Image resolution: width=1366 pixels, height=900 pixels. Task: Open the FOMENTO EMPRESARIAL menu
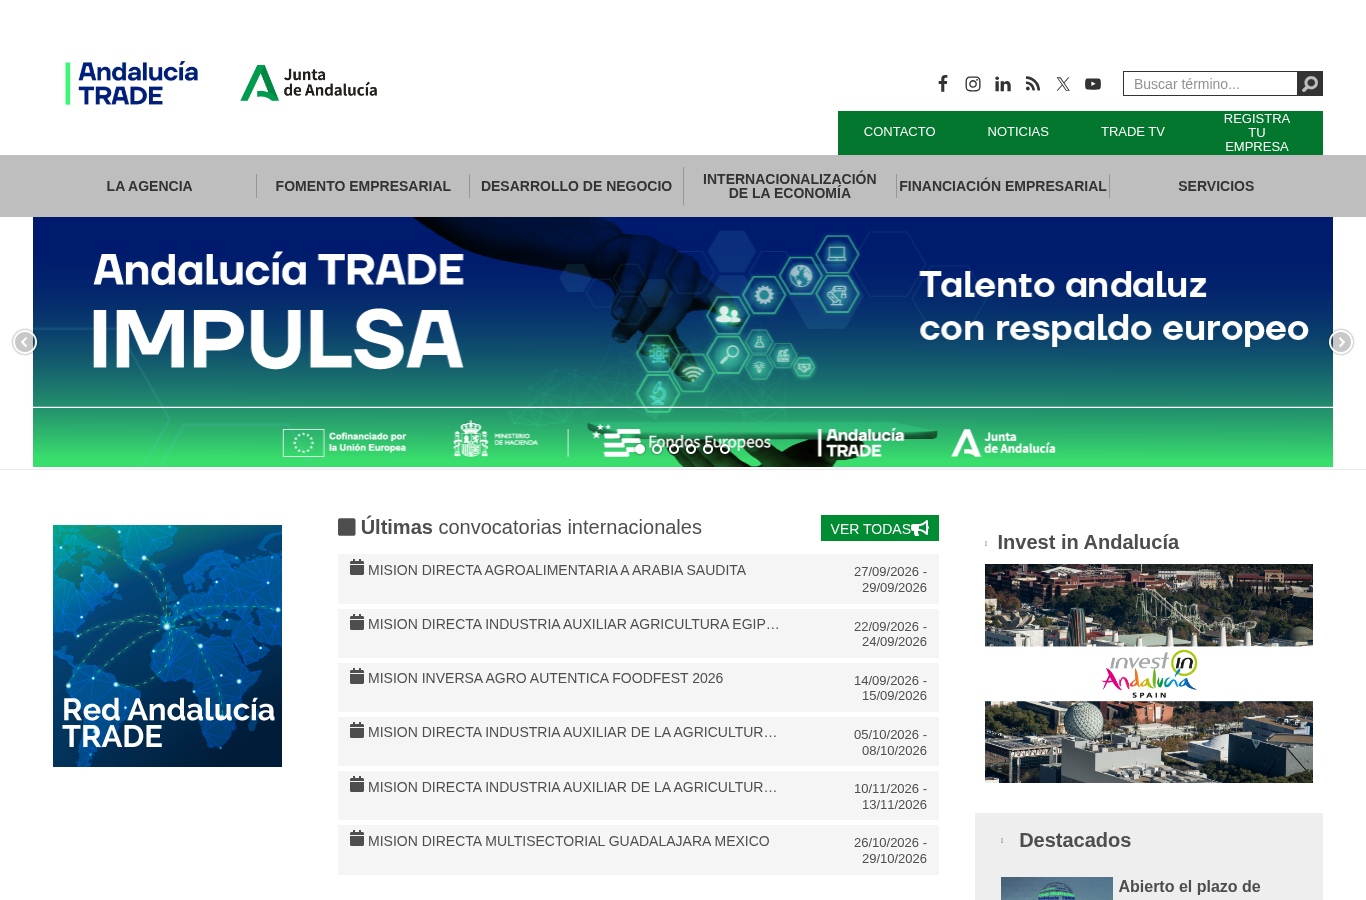(363, 186)
